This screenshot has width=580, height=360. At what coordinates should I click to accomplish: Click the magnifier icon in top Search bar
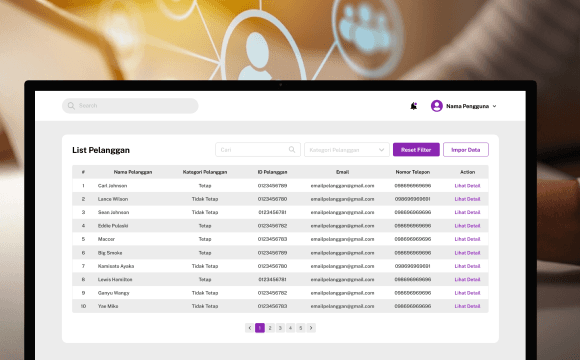pyautogui.click(x=71, y=106)
